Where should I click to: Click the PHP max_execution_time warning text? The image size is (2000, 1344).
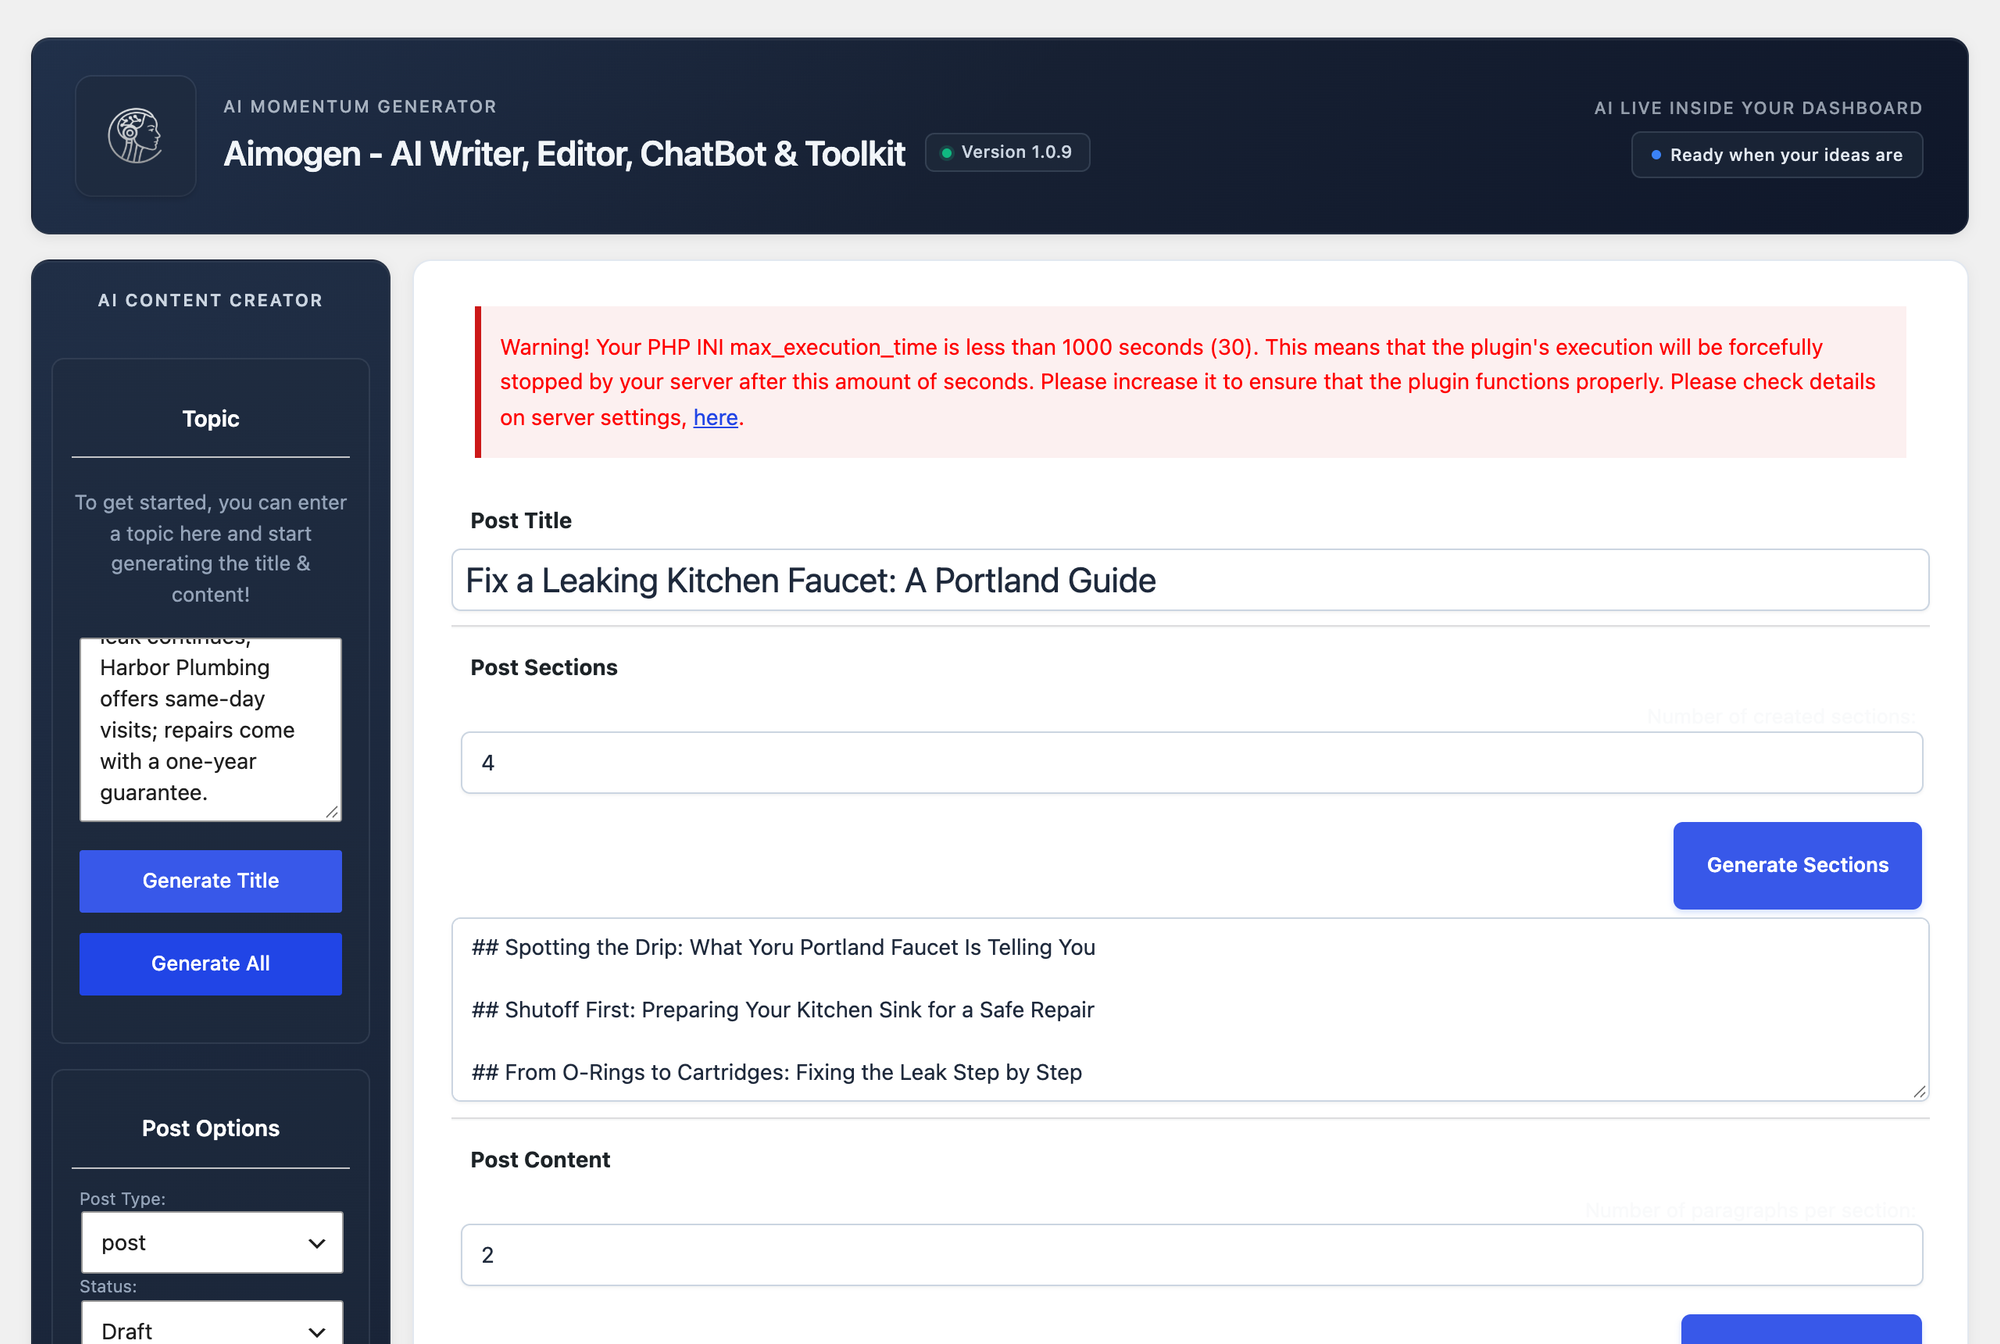point(1190,382)
